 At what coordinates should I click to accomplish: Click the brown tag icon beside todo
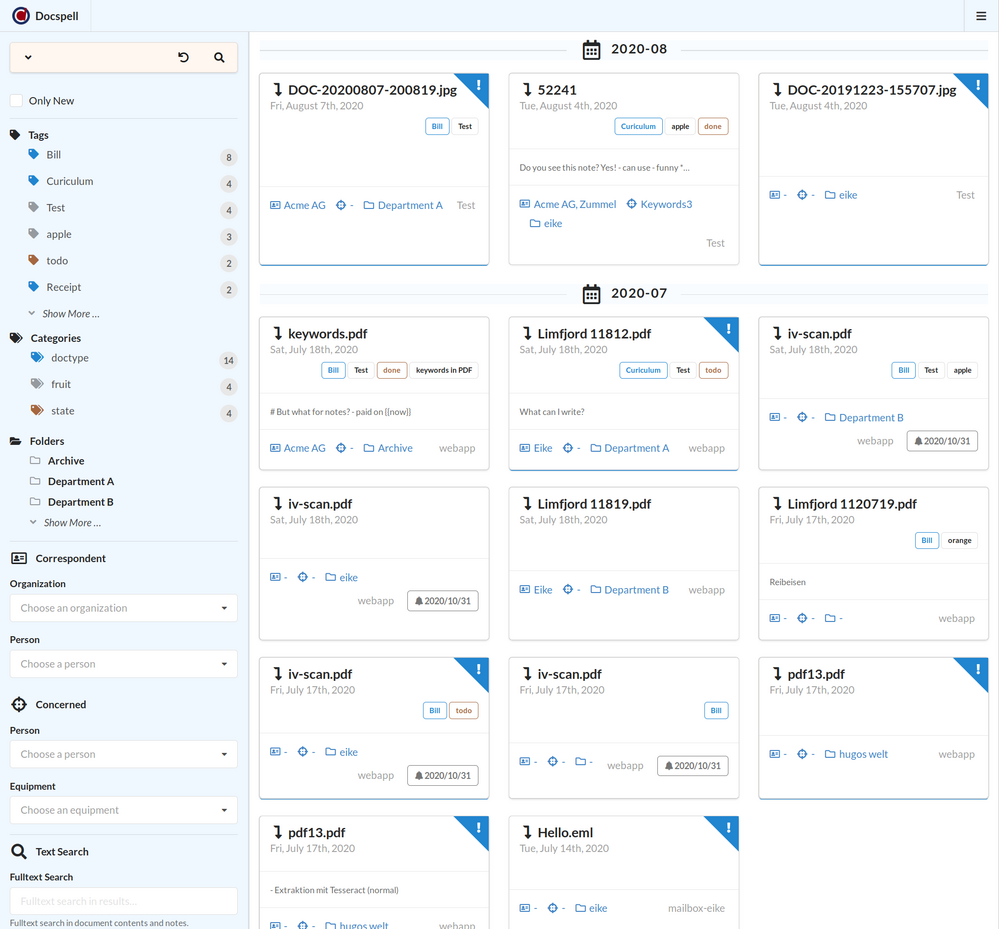34,261
